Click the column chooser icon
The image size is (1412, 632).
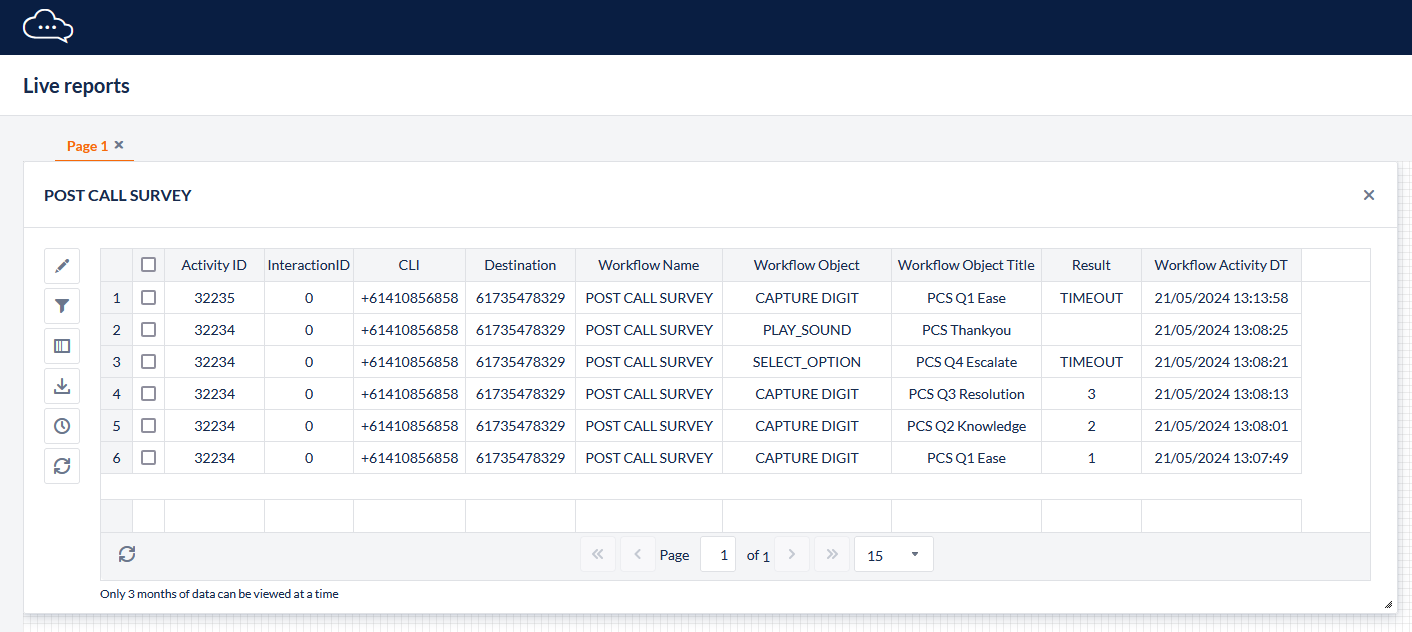[62, 346]
